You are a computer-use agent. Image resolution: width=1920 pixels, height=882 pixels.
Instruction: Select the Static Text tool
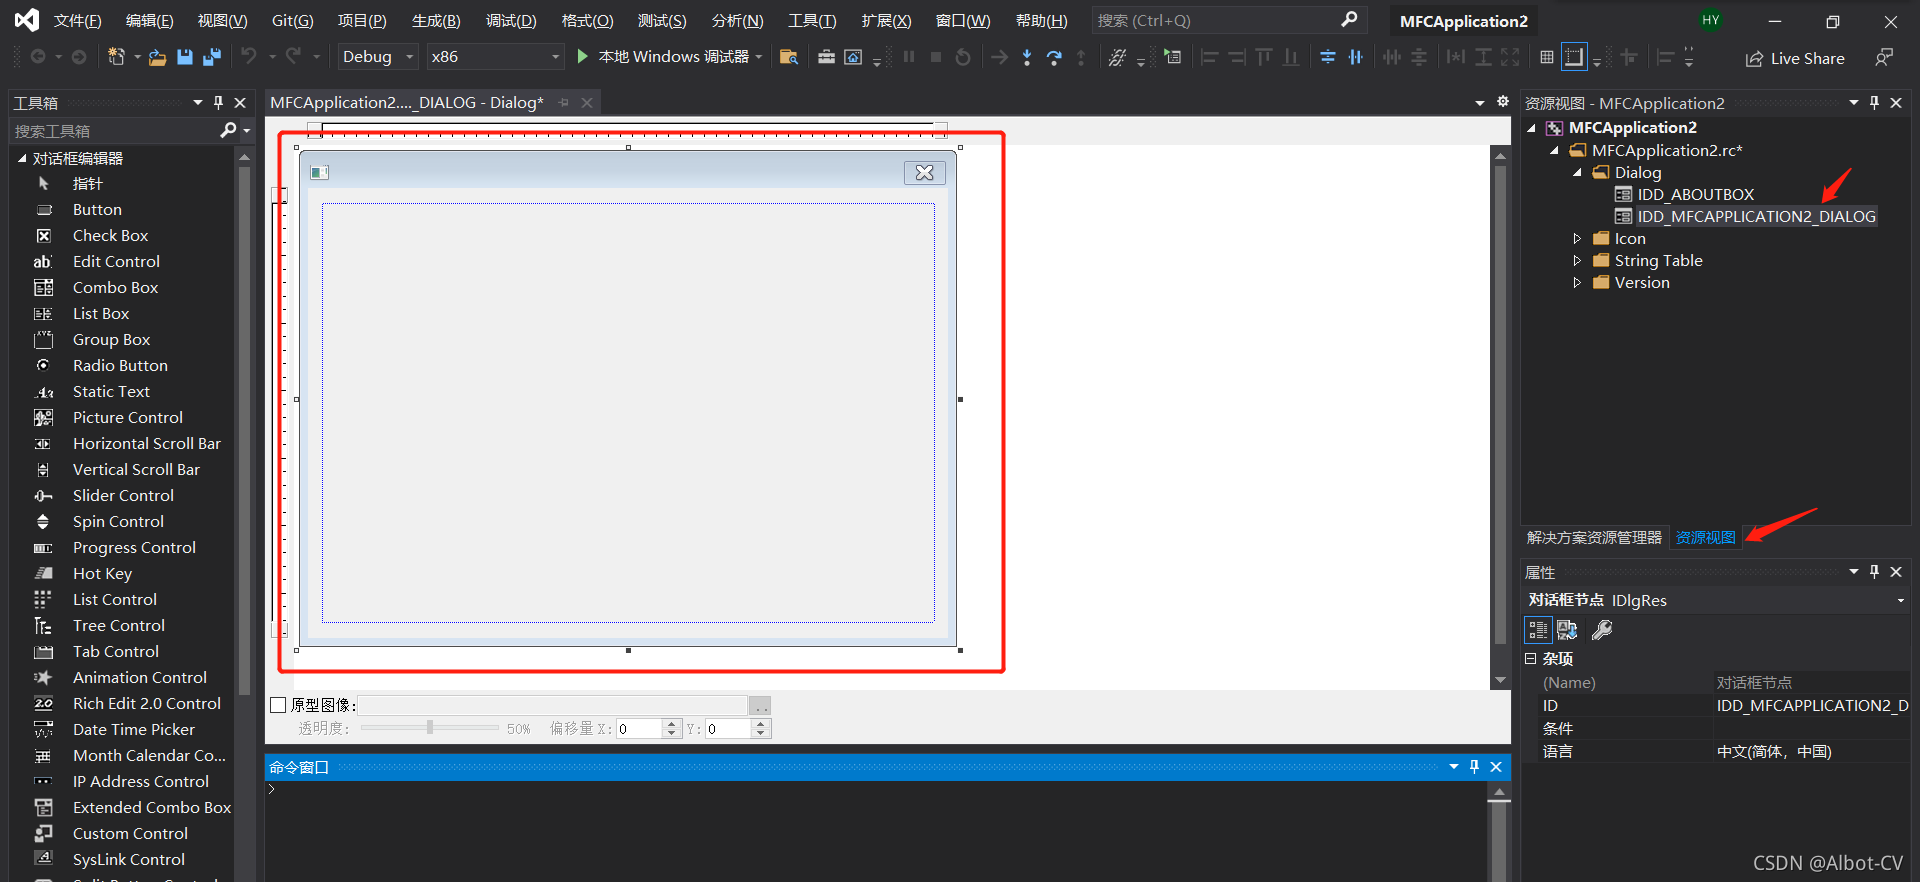click(x=111, y=391)
